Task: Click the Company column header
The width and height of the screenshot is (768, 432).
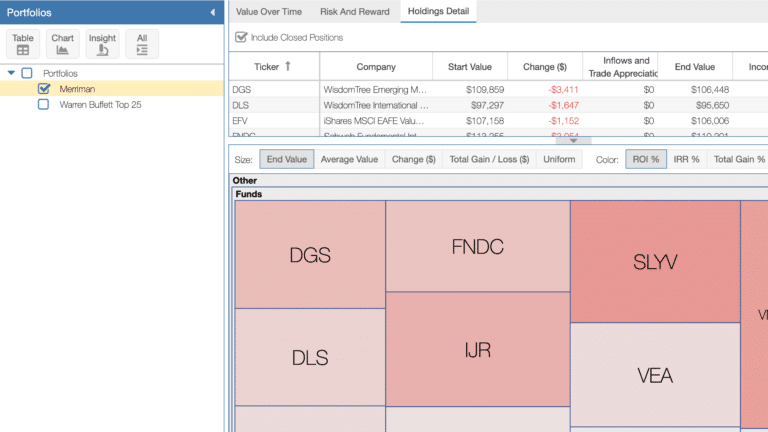Action: [x=376, y=67]
